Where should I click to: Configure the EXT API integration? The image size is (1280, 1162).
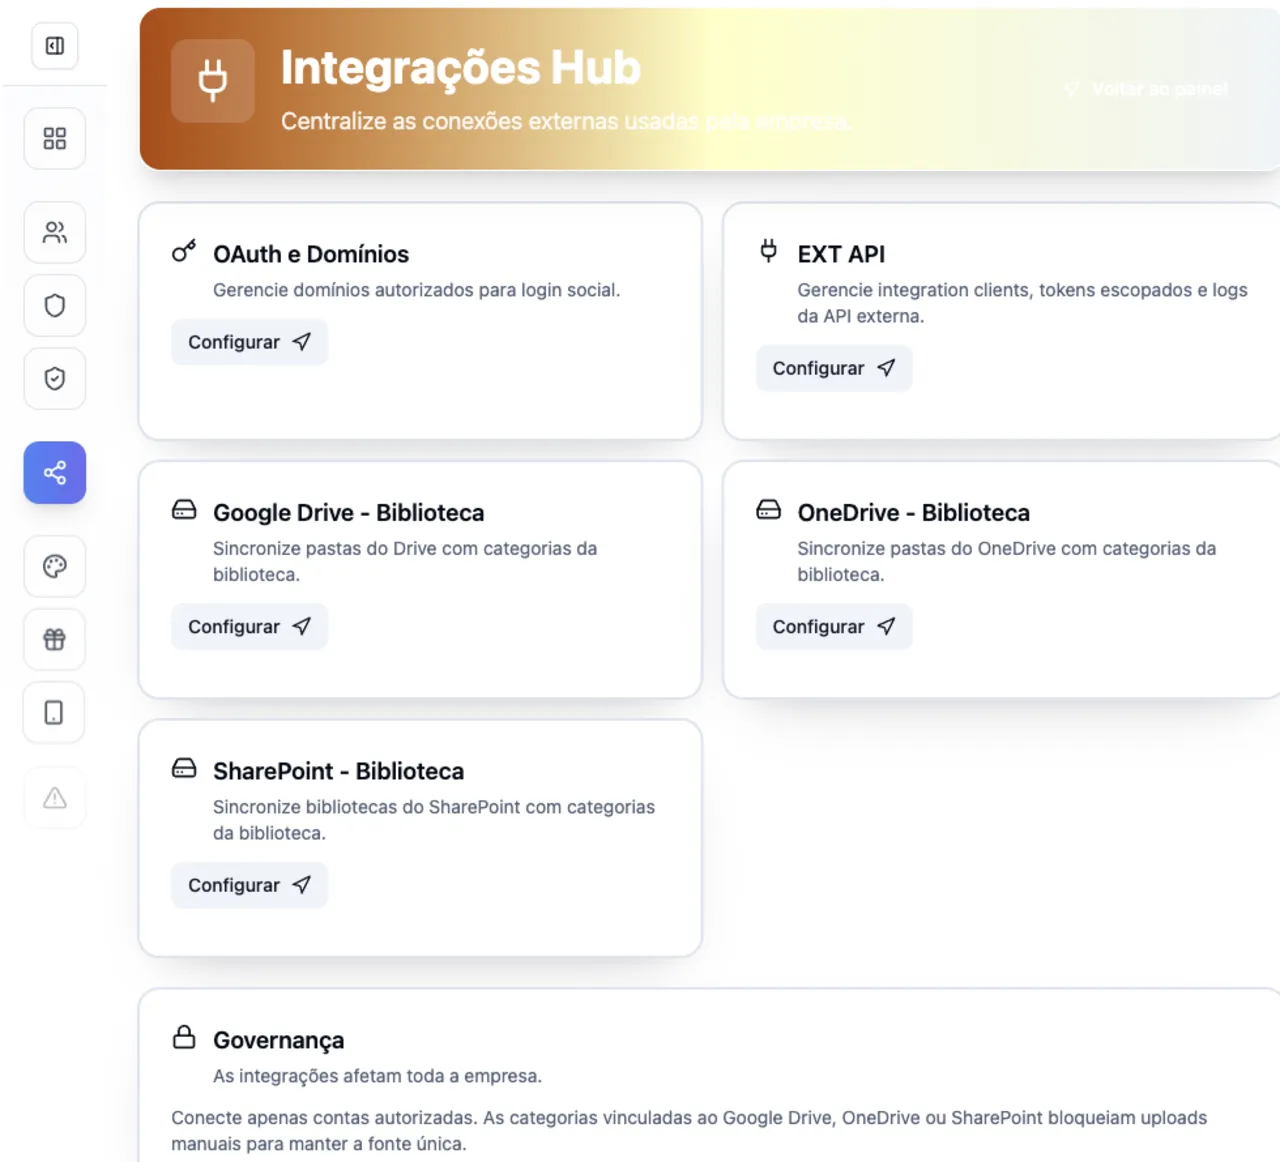834,368
